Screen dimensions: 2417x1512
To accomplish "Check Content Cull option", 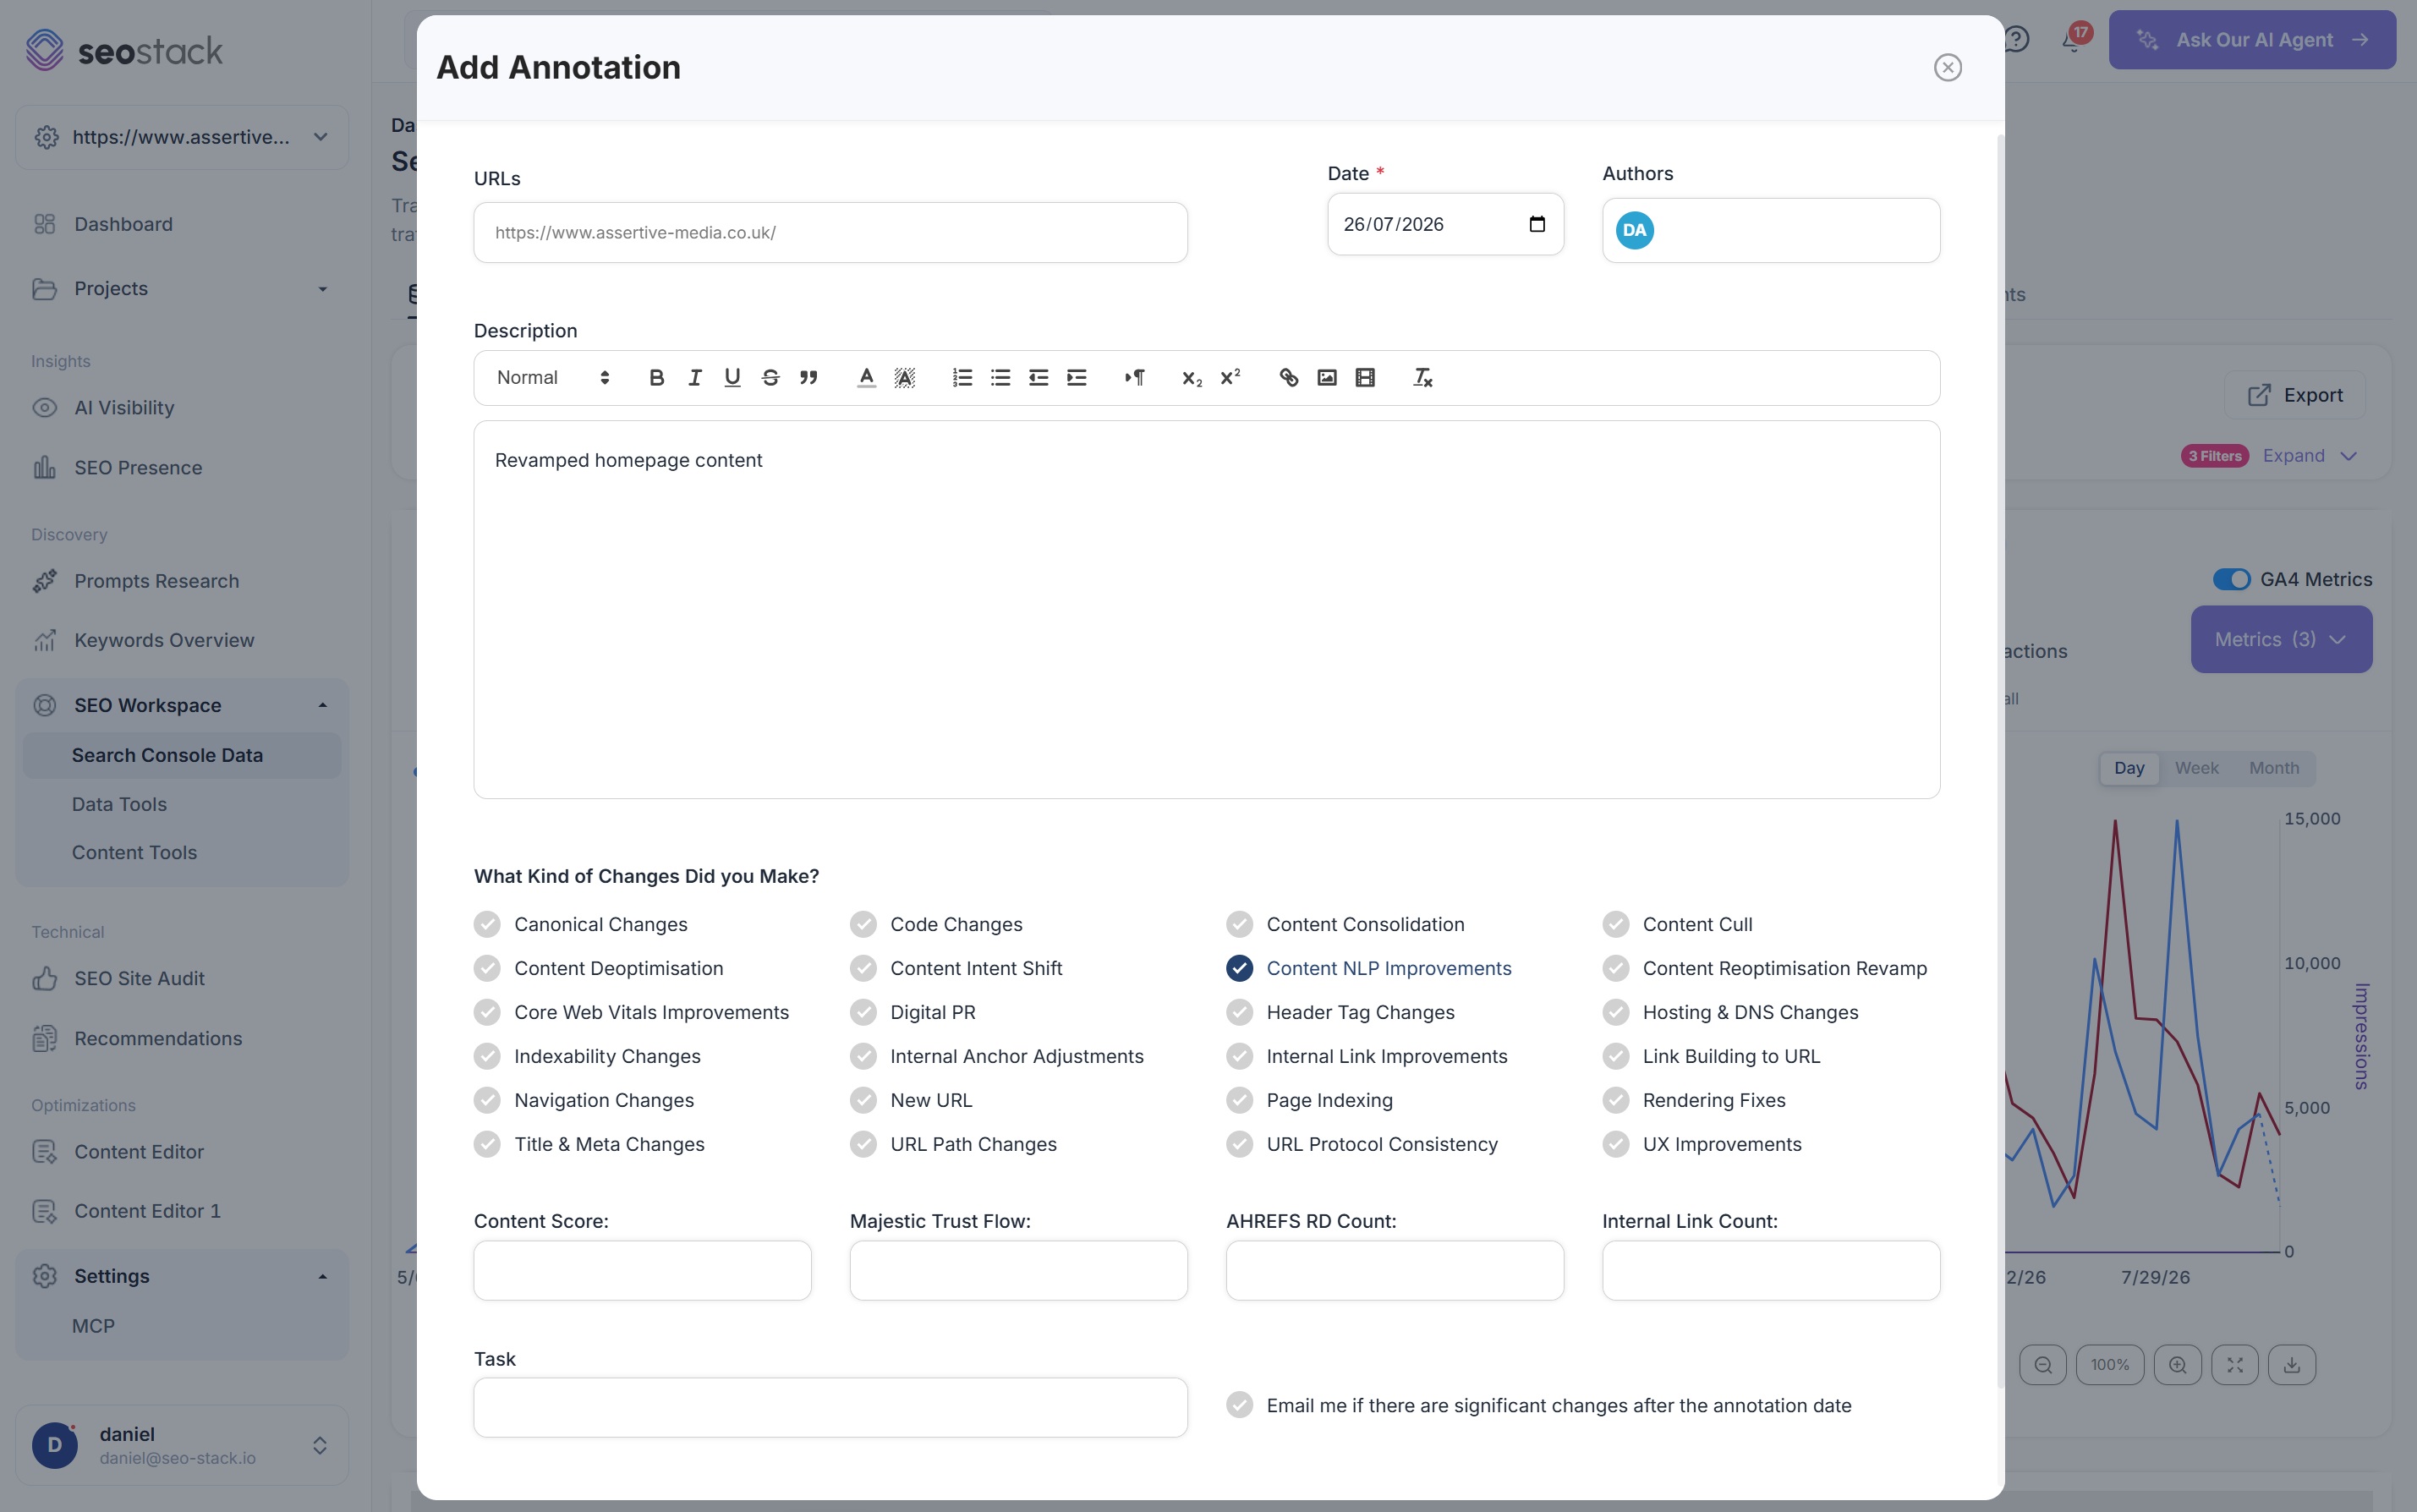I will coord(1615,925).
